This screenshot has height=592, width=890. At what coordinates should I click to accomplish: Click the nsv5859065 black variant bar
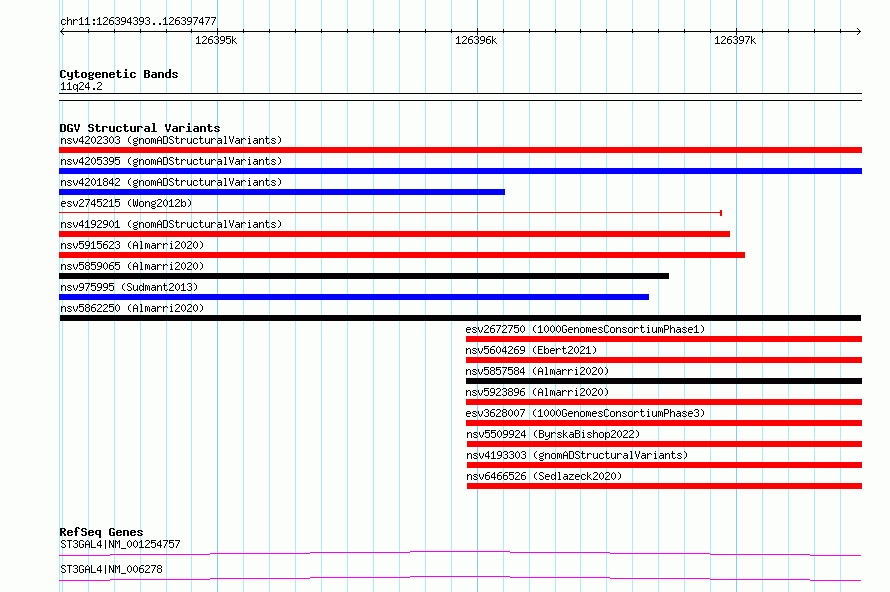pos(364,276)
